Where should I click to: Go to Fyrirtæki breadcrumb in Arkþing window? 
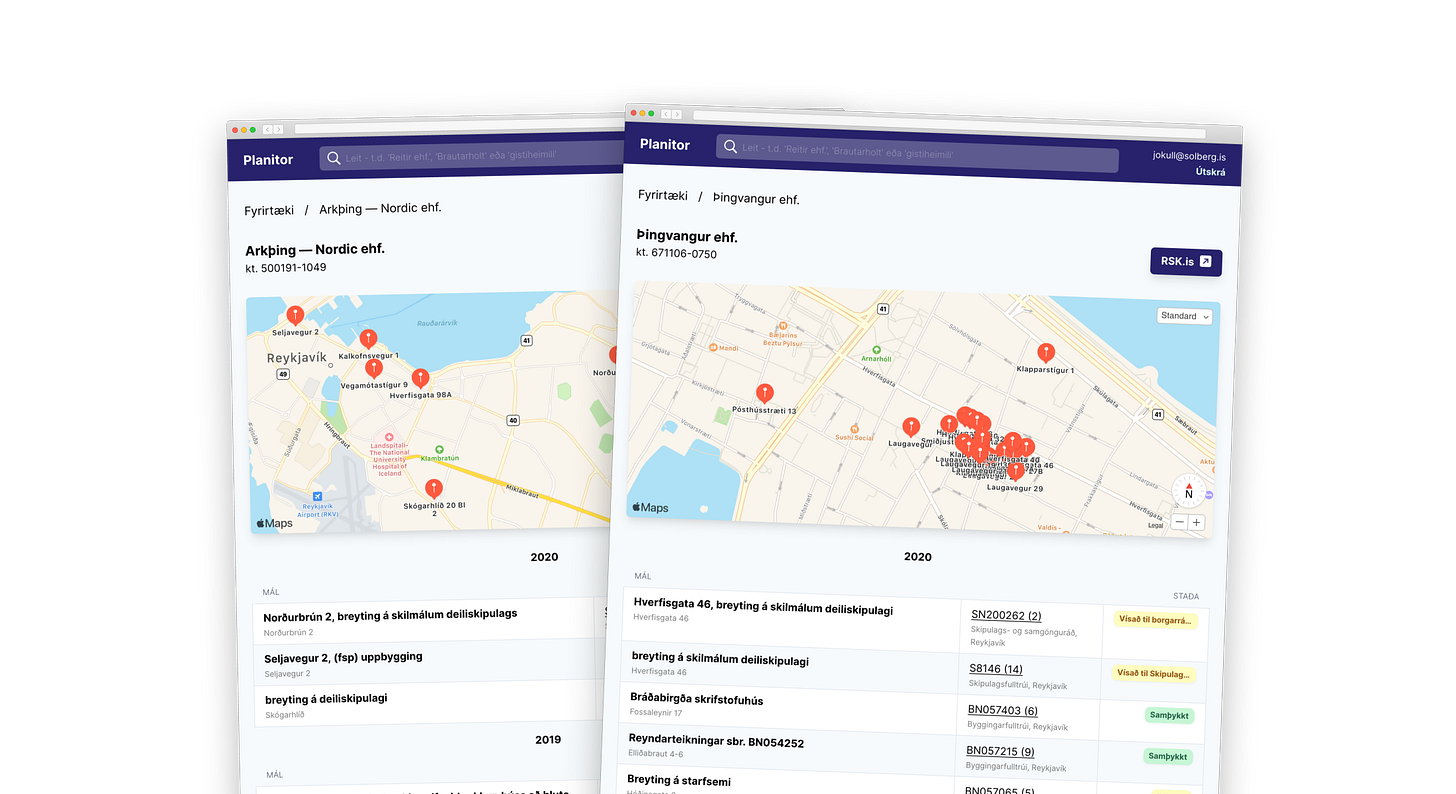coord(269,210)
